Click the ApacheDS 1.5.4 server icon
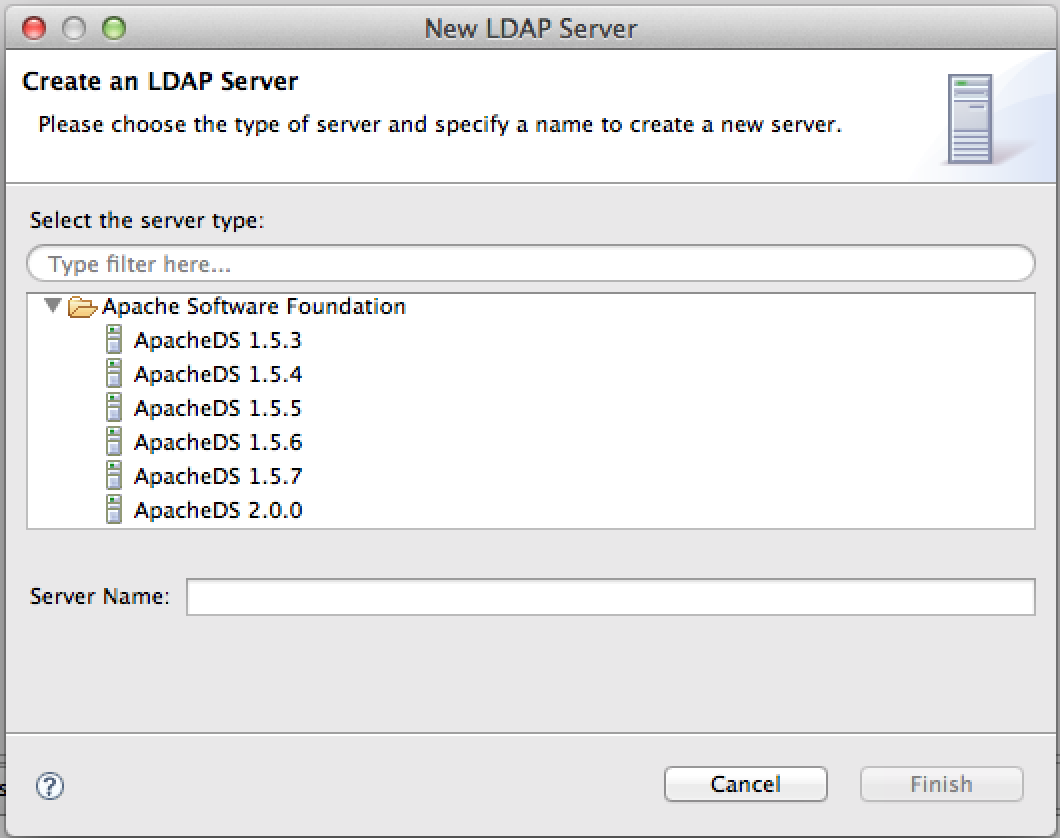 (113, 374)
